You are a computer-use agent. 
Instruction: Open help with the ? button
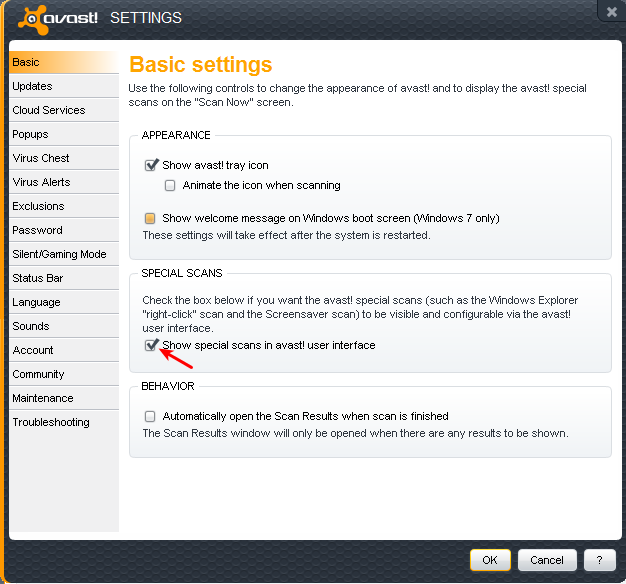599,560
